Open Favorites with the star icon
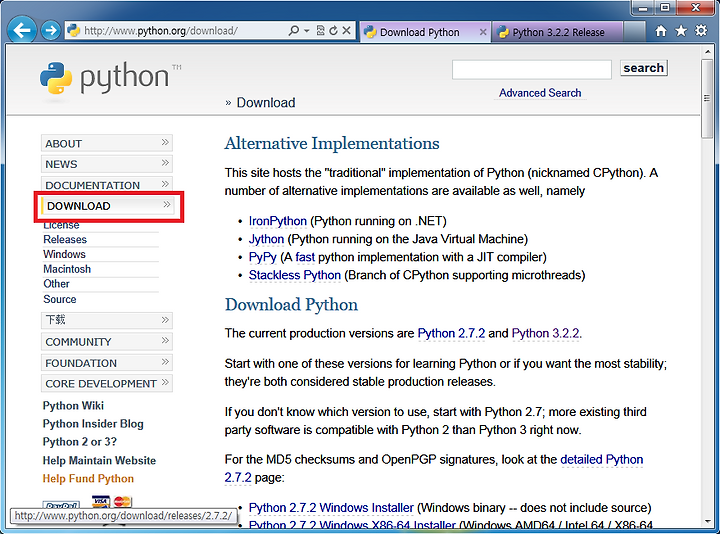The width and height of the screenshot is (720, 534). 681,31
